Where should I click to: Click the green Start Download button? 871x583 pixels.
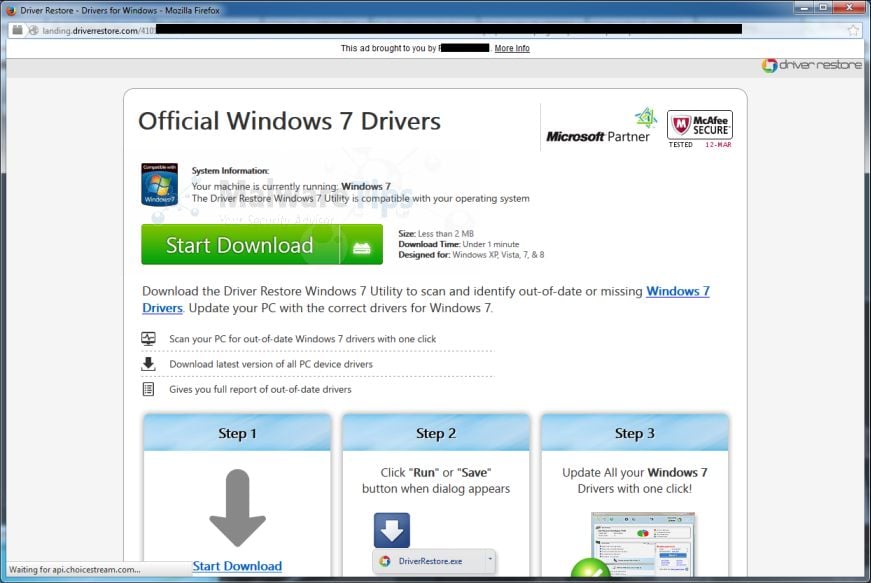click(x=262, y=244)
